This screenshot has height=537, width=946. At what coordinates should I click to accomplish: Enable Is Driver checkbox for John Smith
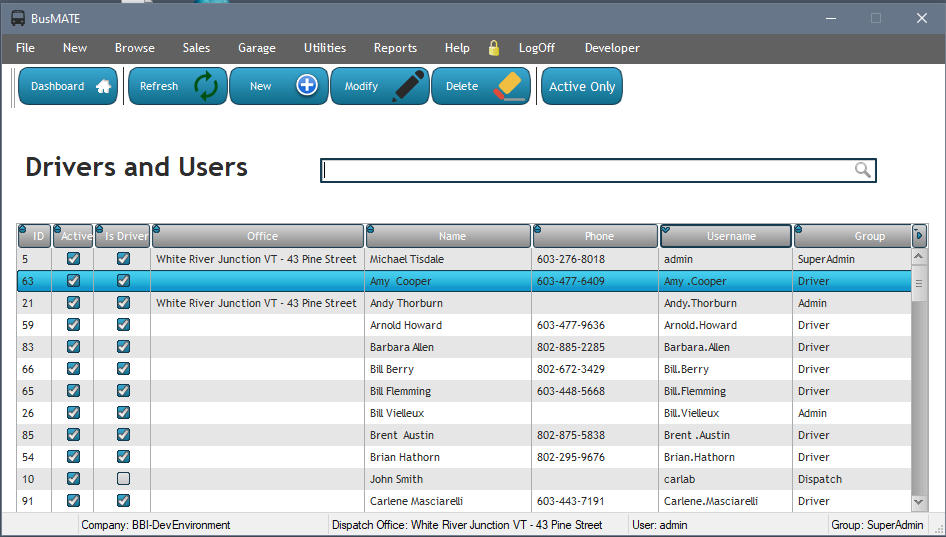click(123, 479)
